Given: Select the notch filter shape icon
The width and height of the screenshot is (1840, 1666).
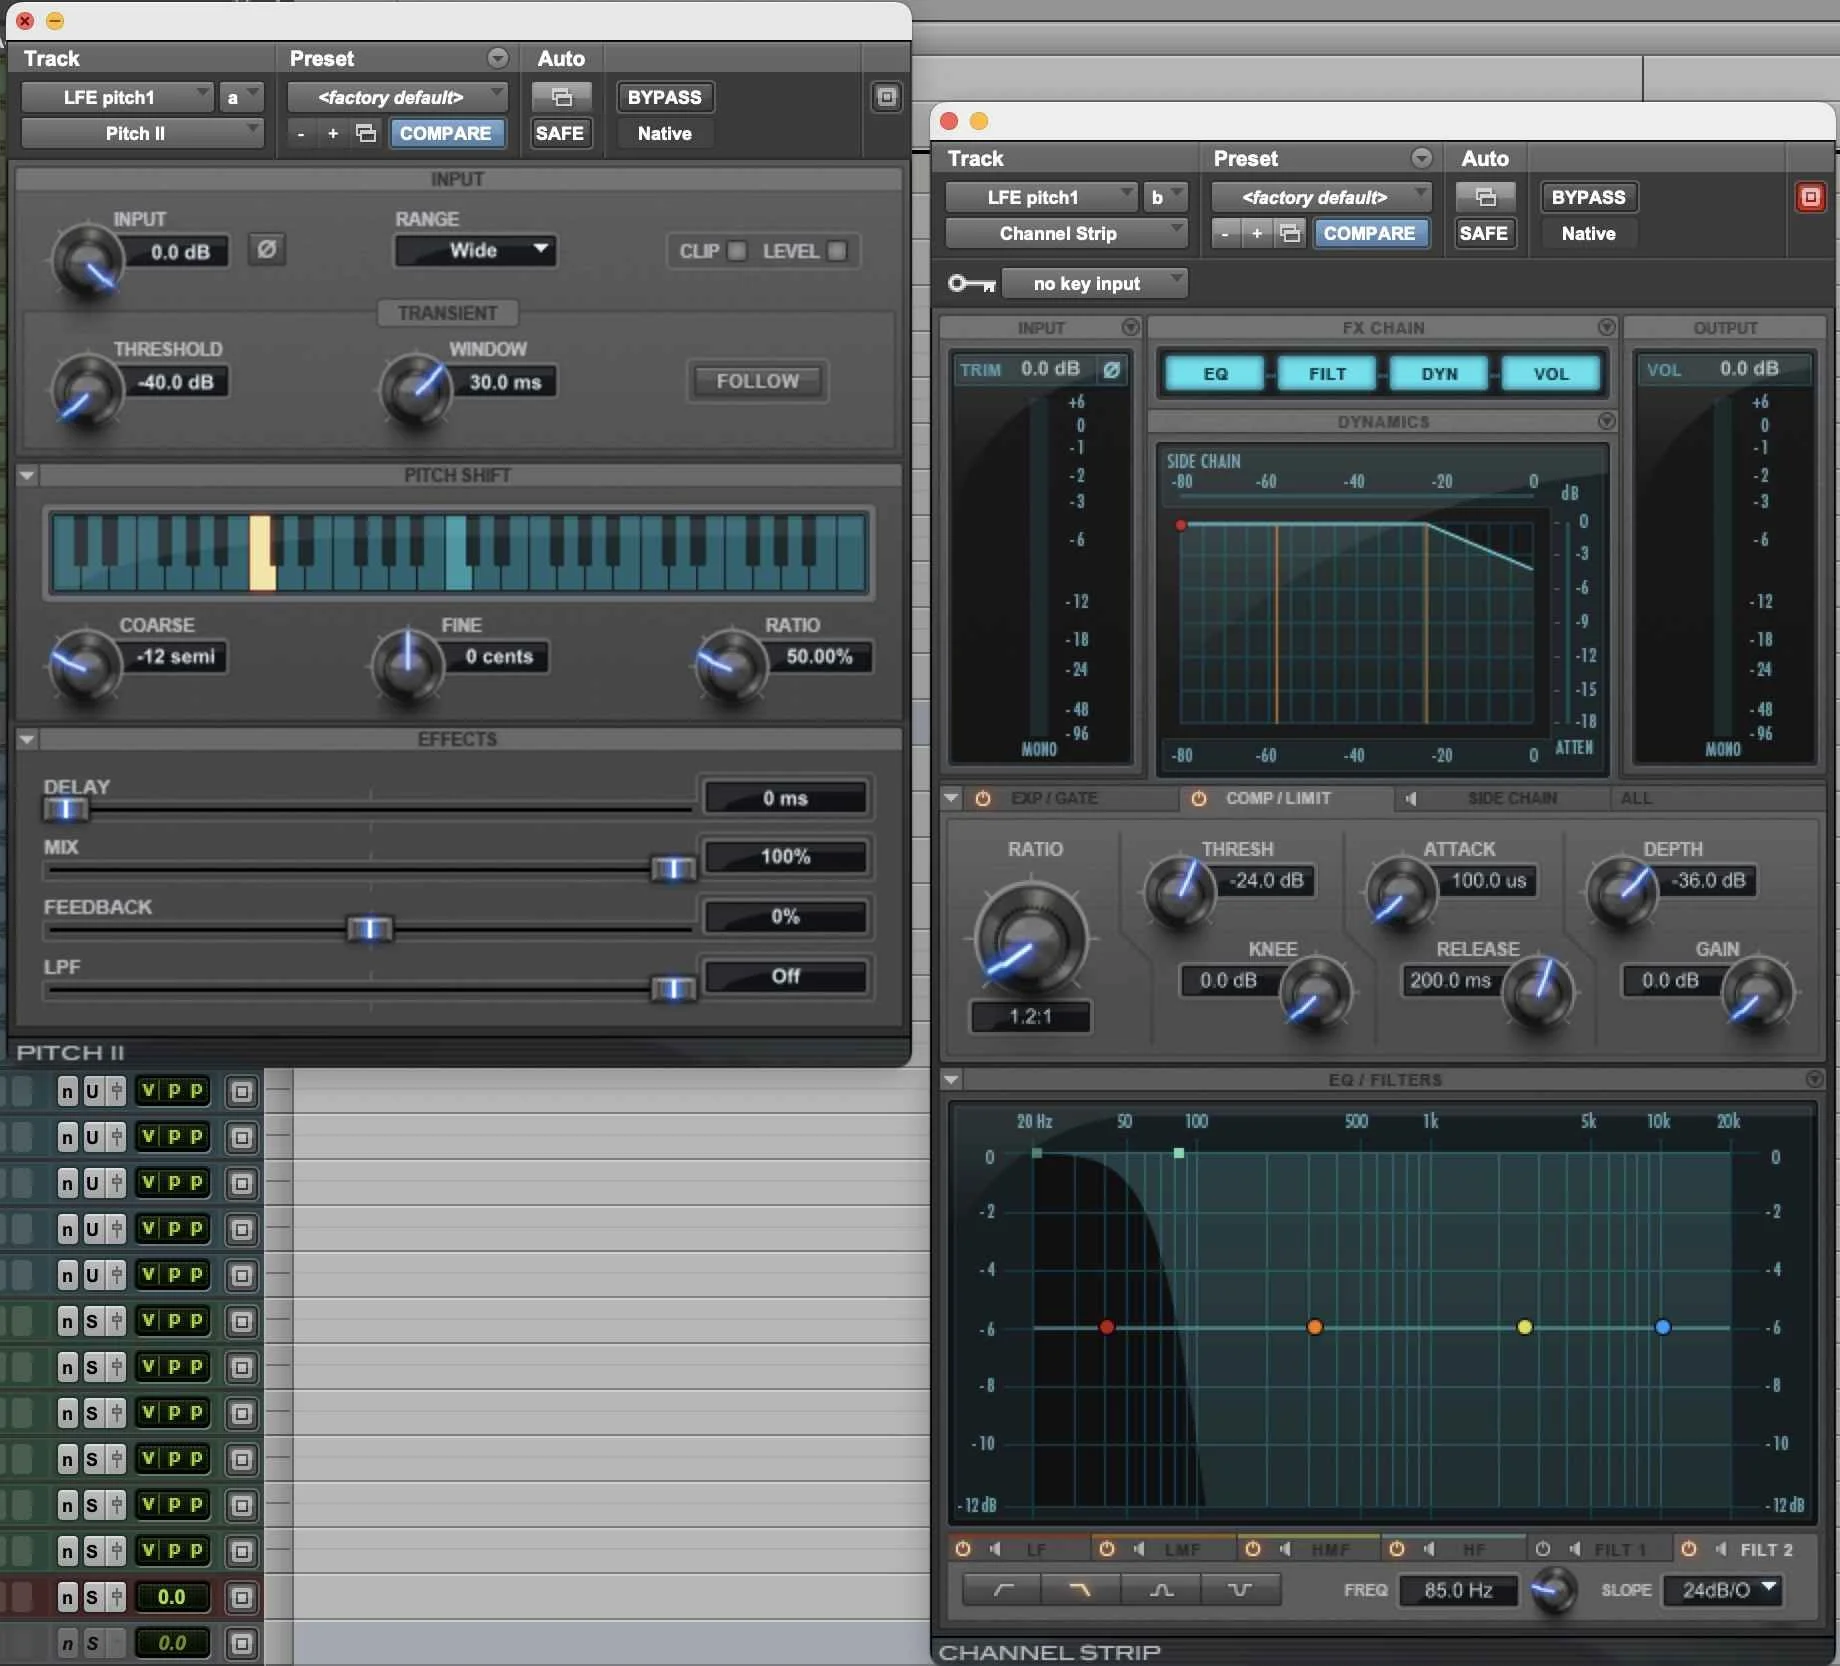Looking at the screenshot, I should pos(1240,1589).
